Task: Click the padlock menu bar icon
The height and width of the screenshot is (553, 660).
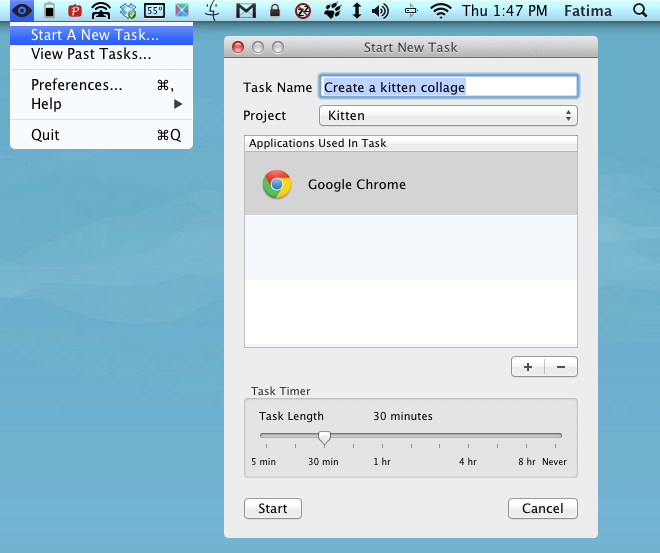Action: coord(275,10)
